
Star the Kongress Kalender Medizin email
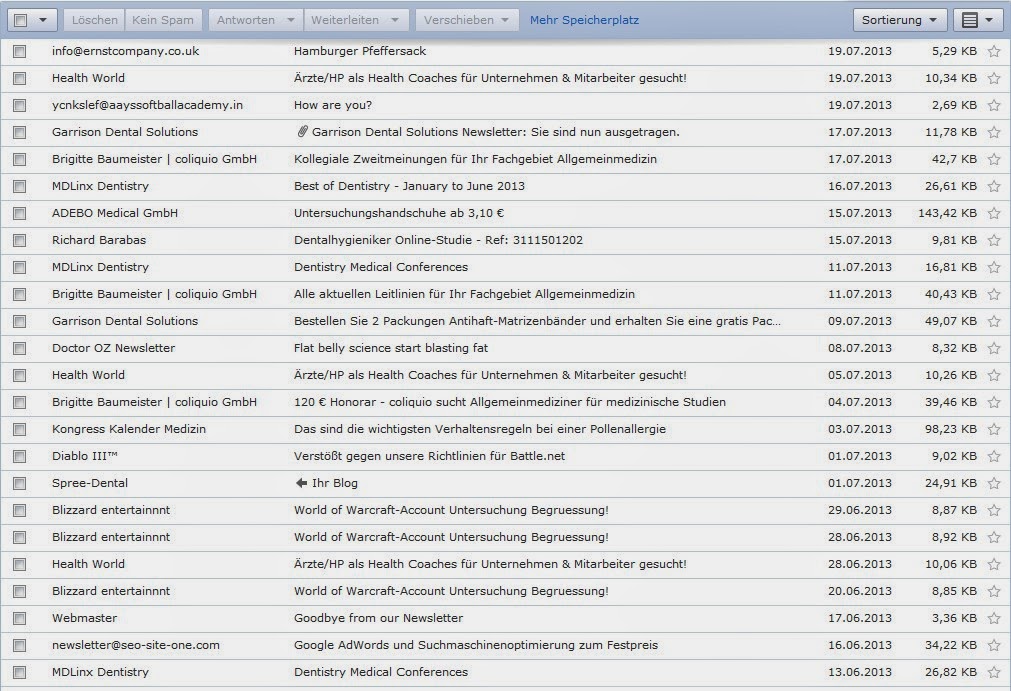pyautogui.click(x=994, y=429)
